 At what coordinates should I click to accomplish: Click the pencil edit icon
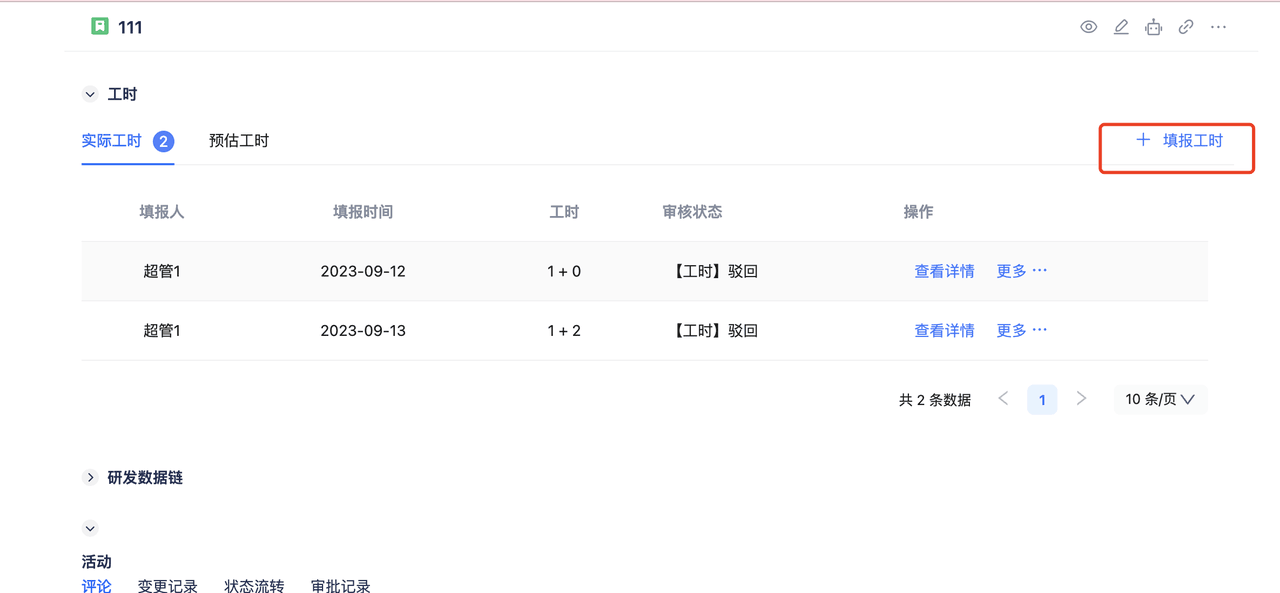[x=1121, y=27]
